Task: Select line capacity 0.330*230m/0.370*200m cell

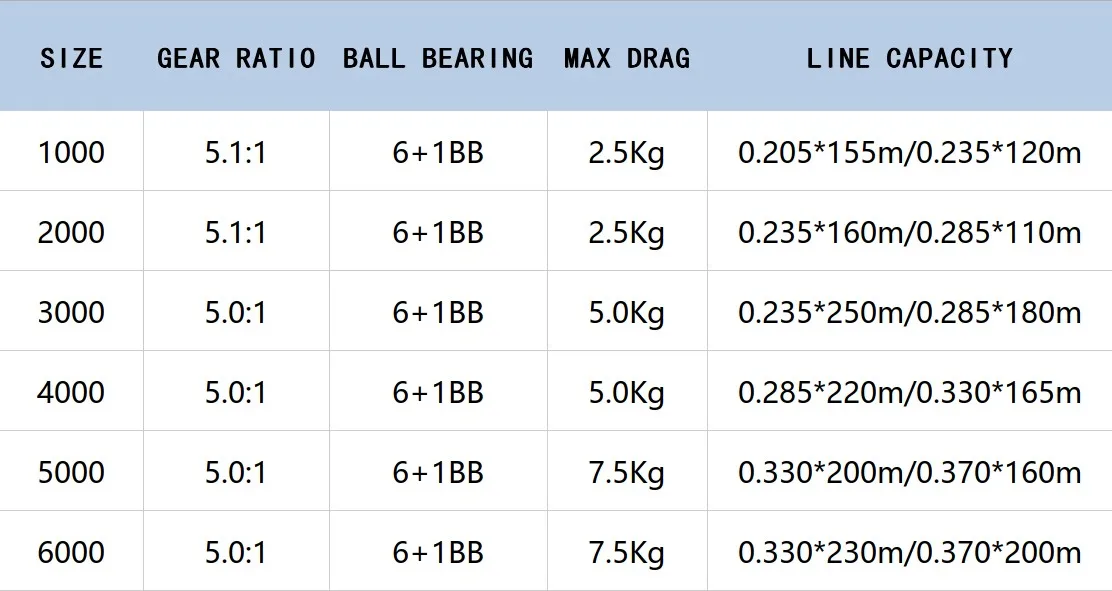Action: pos(910,553)
